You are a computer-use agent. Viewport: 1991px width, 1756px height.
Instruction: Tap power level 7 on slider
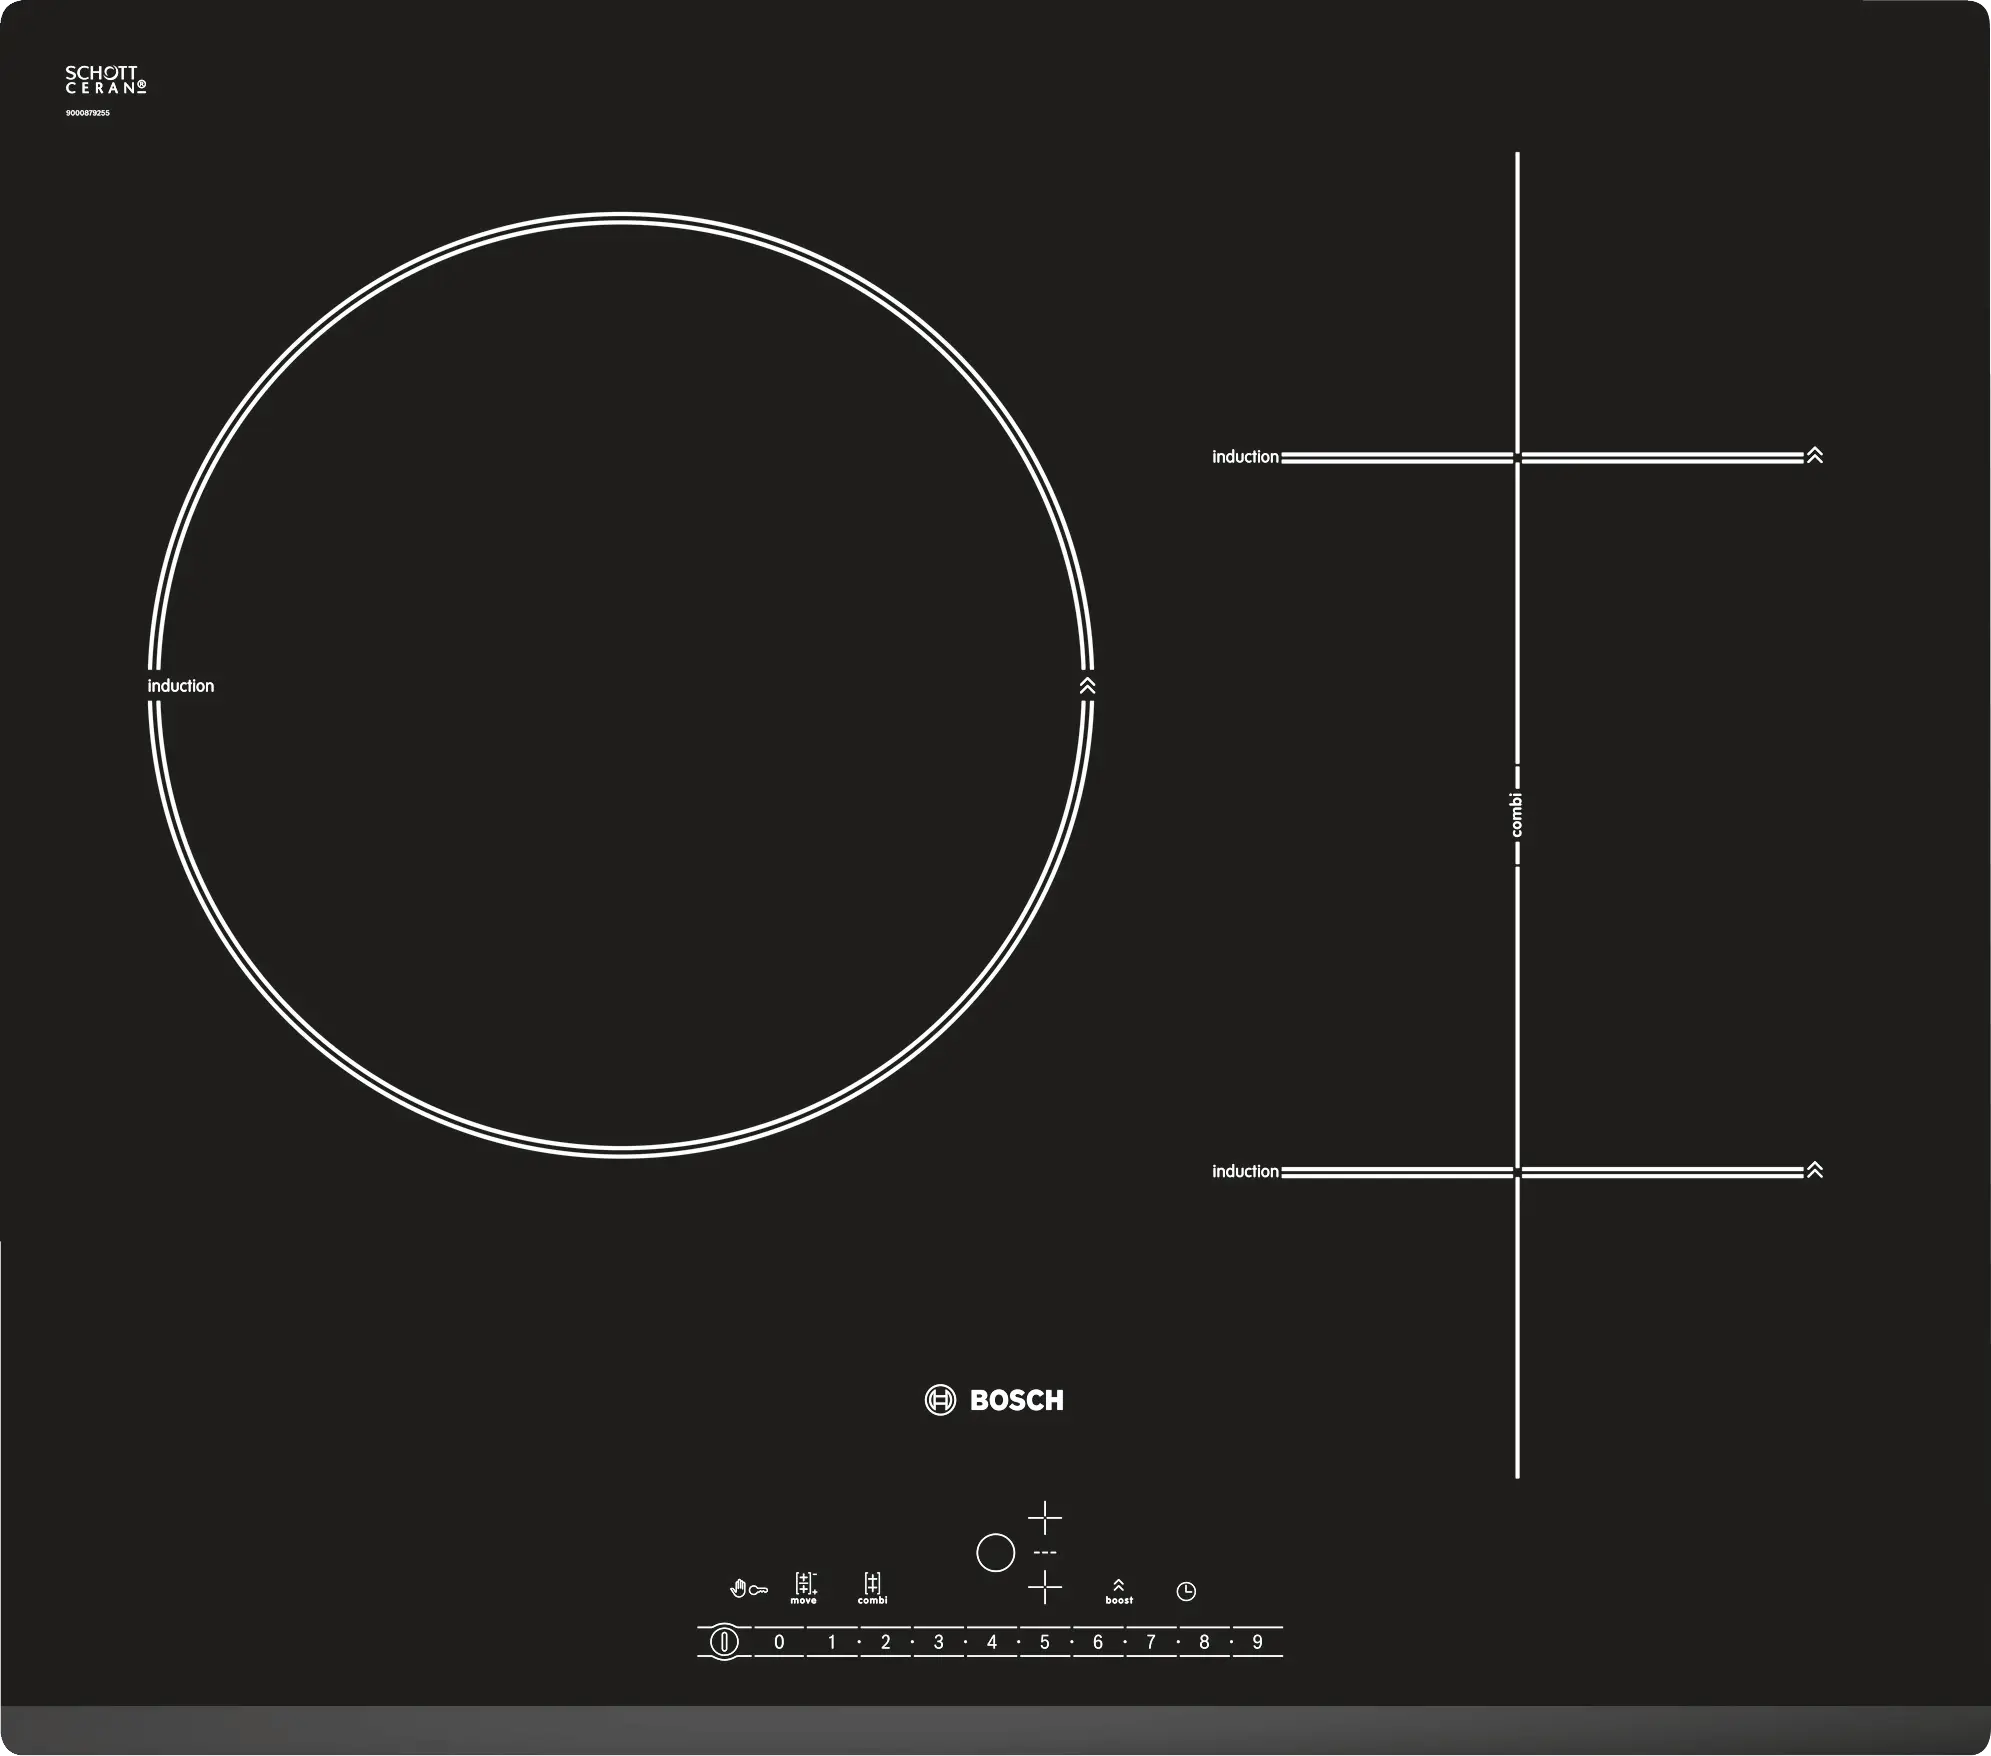pos(1150,1642)
